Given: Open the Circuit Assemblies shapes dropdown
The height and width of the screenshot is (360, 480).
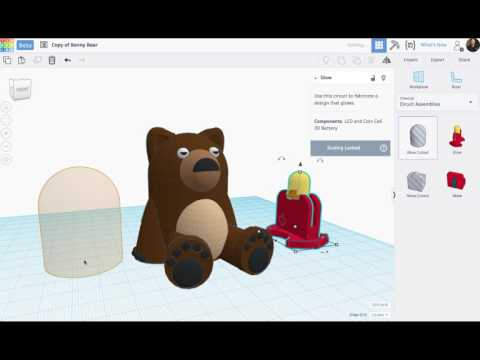Looking at the screenshot, I should tap(437, 102).
